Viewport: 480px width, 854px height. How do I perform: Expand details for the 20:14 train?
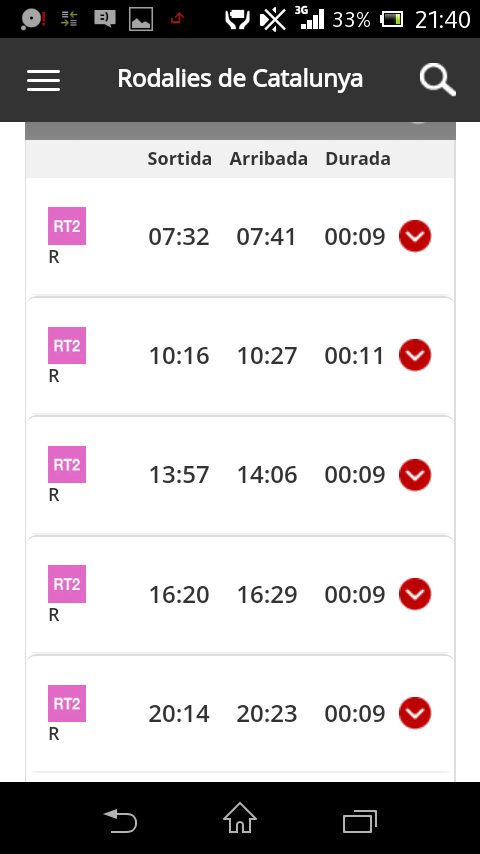coord(415,713)
